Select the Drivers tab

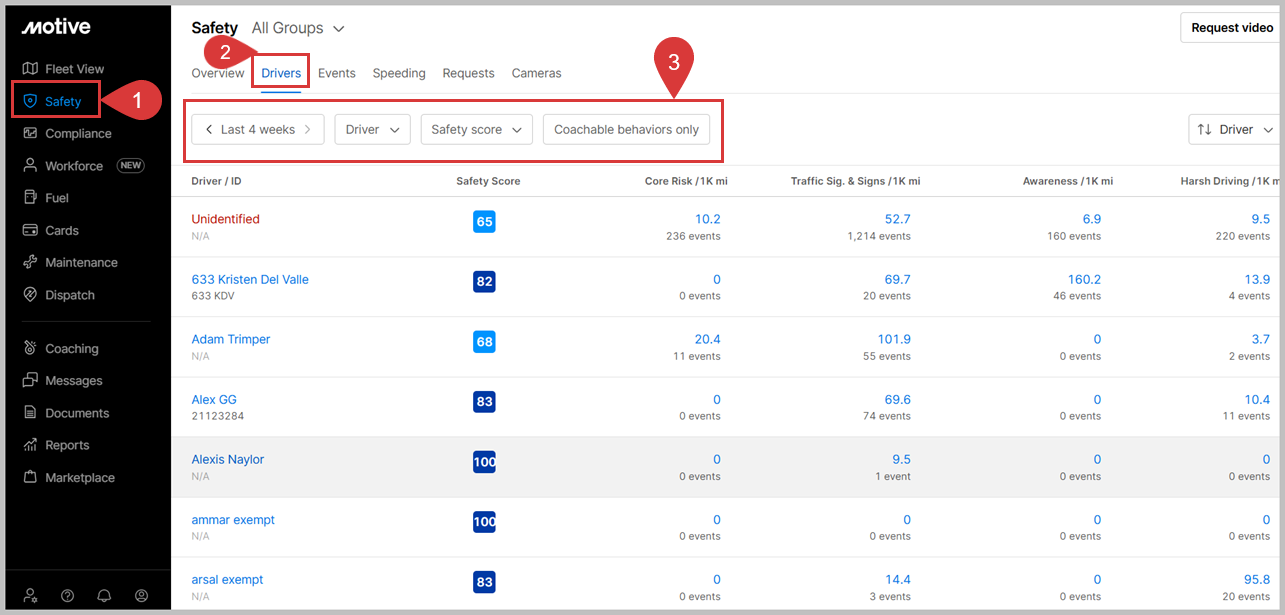coord(281,73)
